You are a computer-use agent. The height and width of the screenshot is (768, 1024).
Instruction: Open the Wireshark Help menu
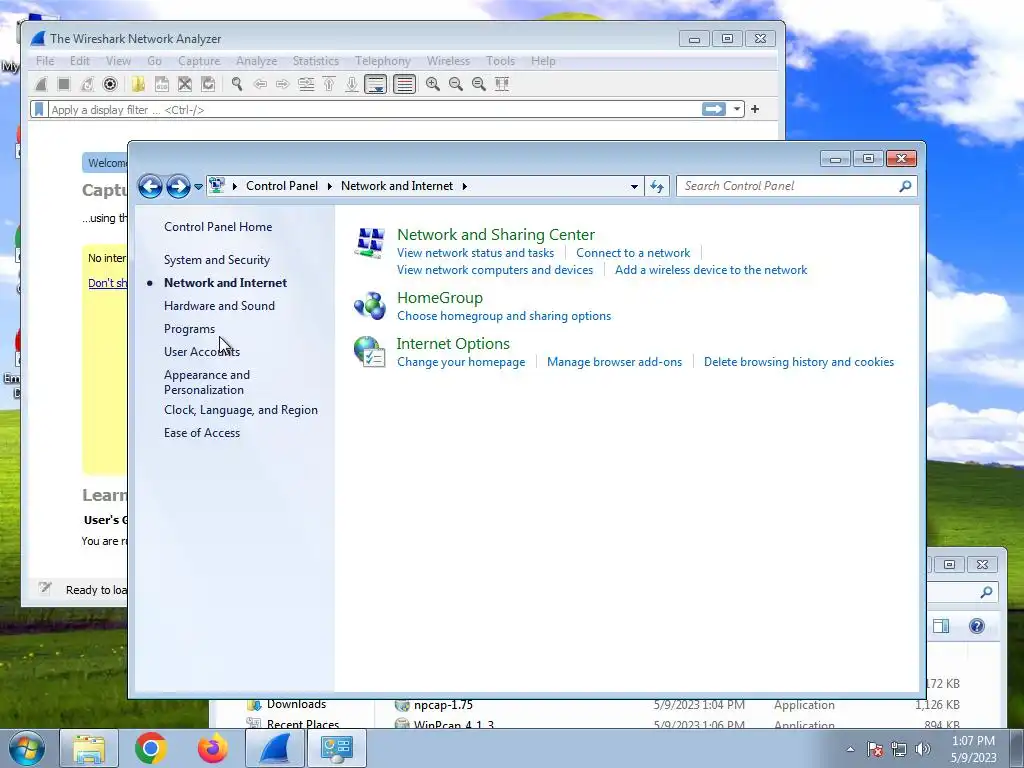tap(543, 61)
